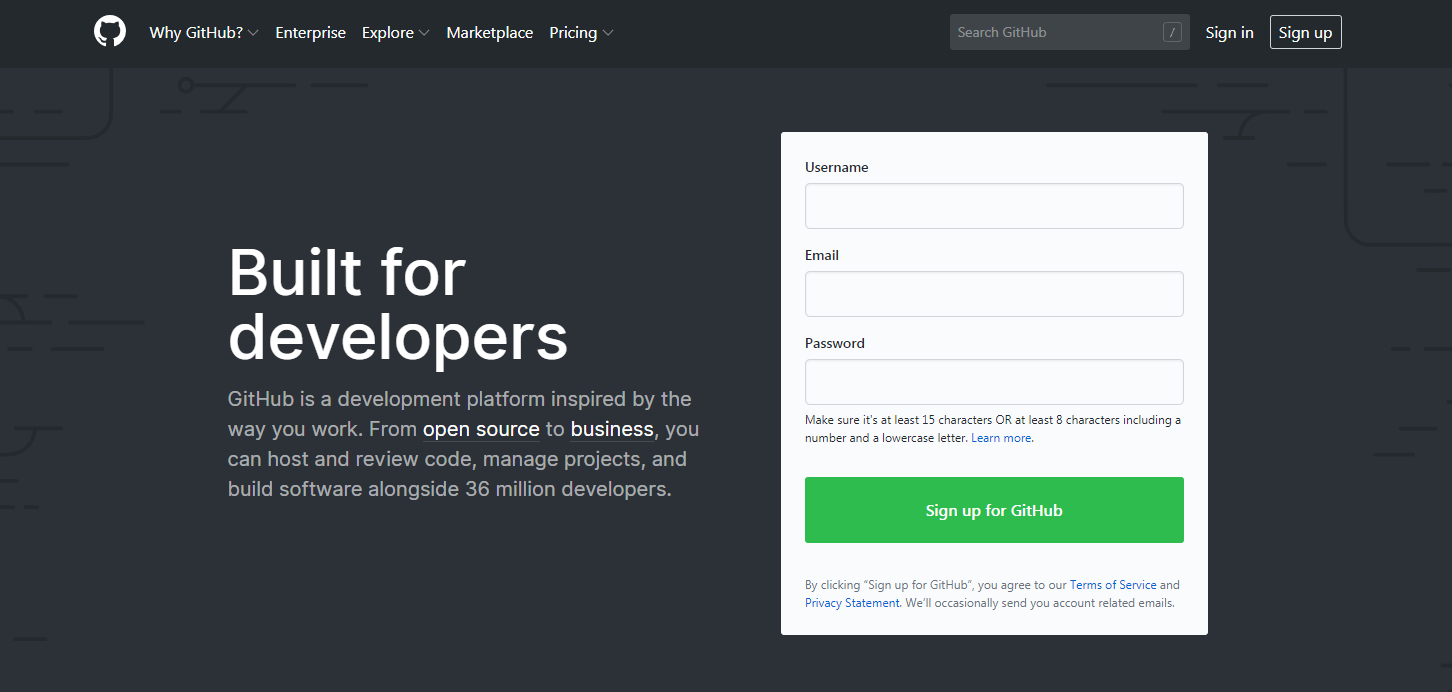This screenshot has height=692, width=1452.
Task: Follow the open source link
Action: coord(481,429)
